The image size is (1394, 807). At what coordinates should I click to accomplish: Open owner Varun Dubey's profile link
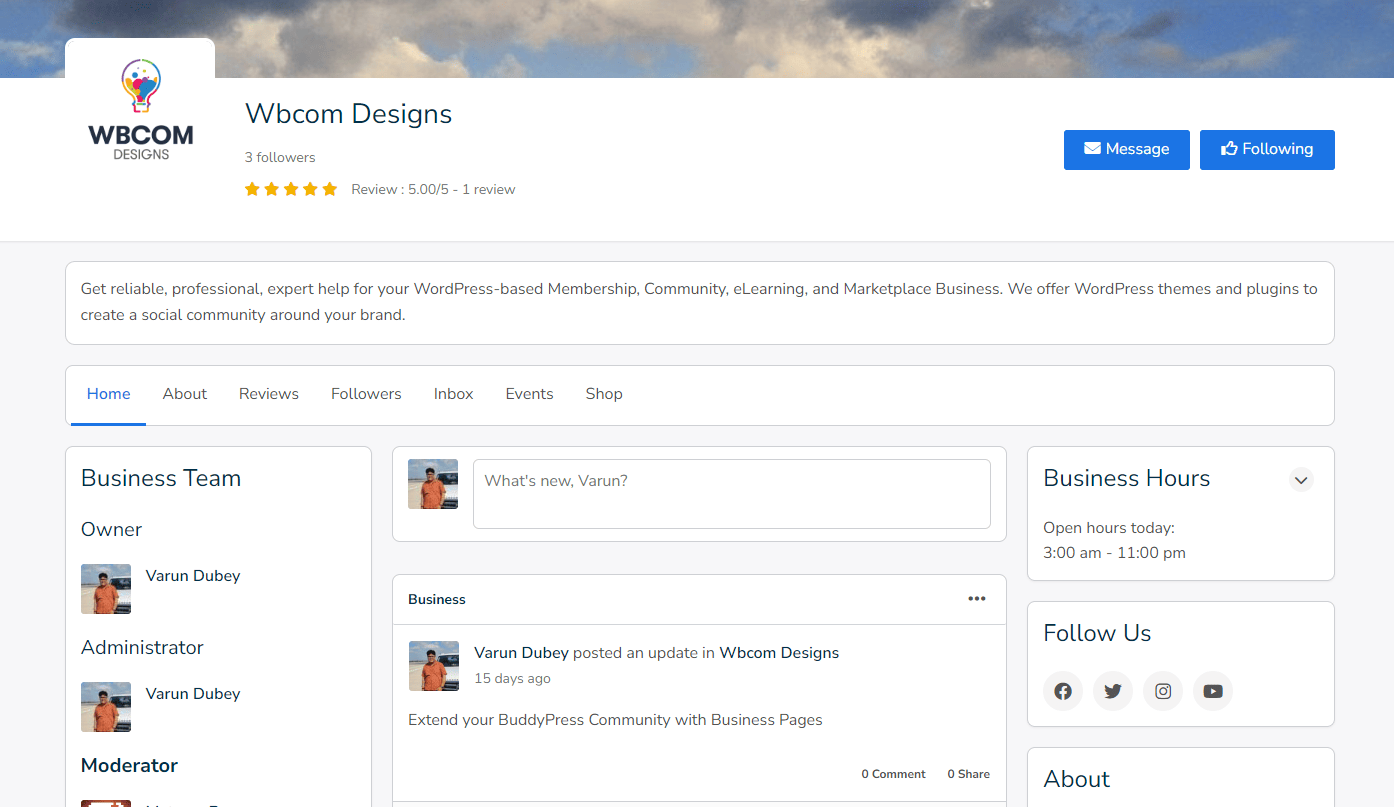(x=193, y=576)
